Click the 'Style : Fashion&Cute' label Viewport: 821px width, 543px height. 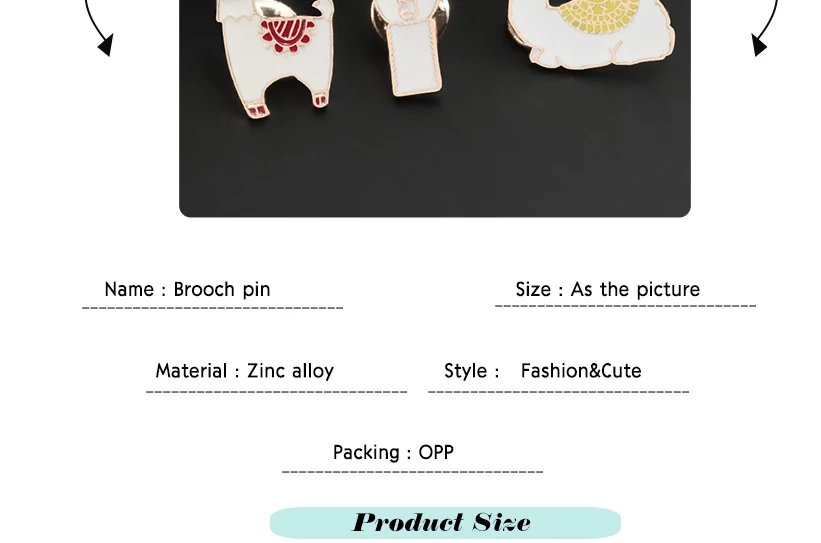click(x=542, y=371)
